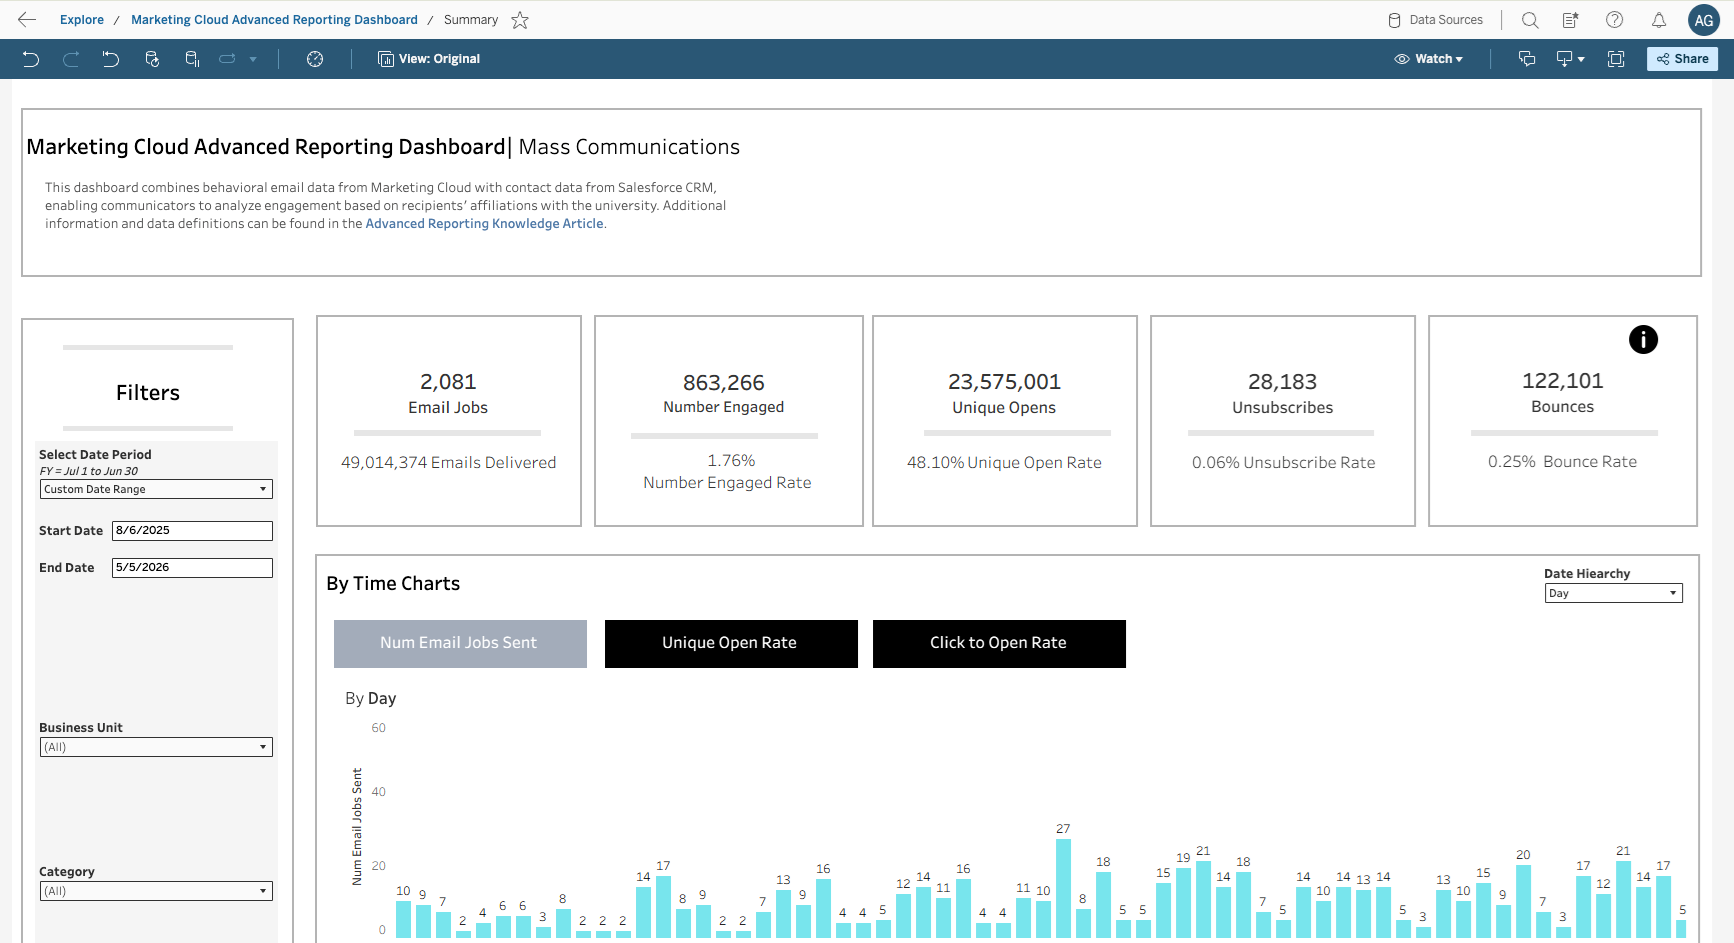Open the Watch dropdown
The width and height of the screenshot is (1734, 943).
(x=1429, y=59)
